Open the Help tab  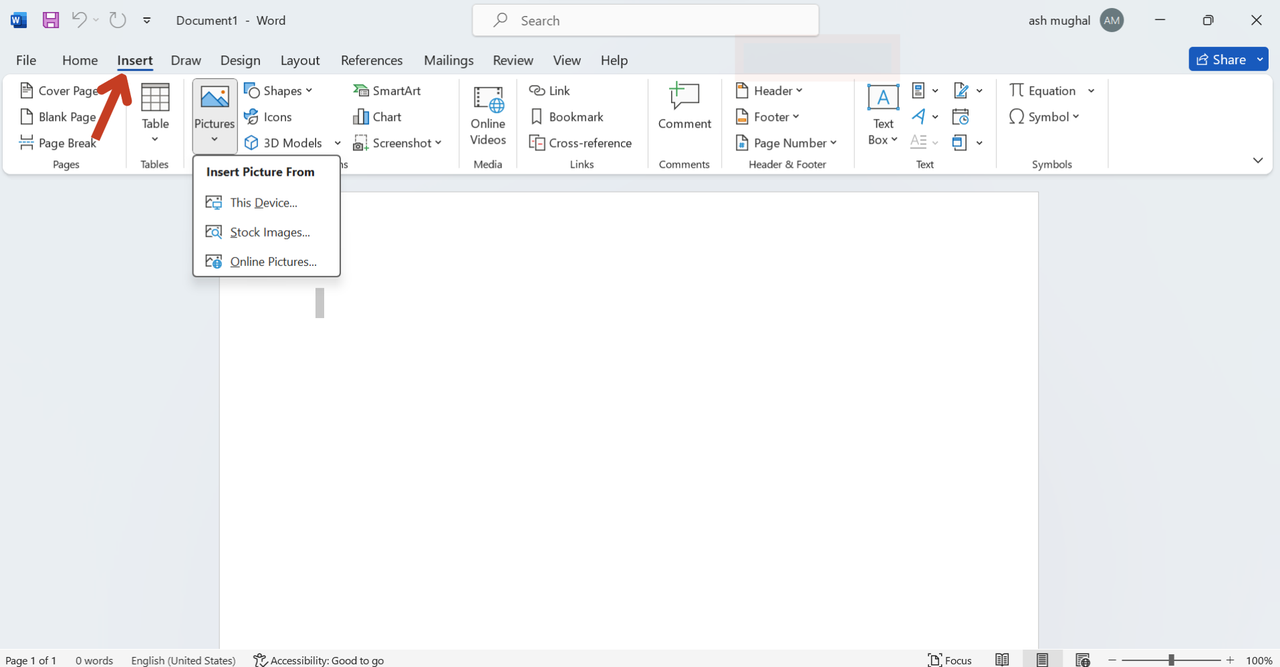(614, 60)
